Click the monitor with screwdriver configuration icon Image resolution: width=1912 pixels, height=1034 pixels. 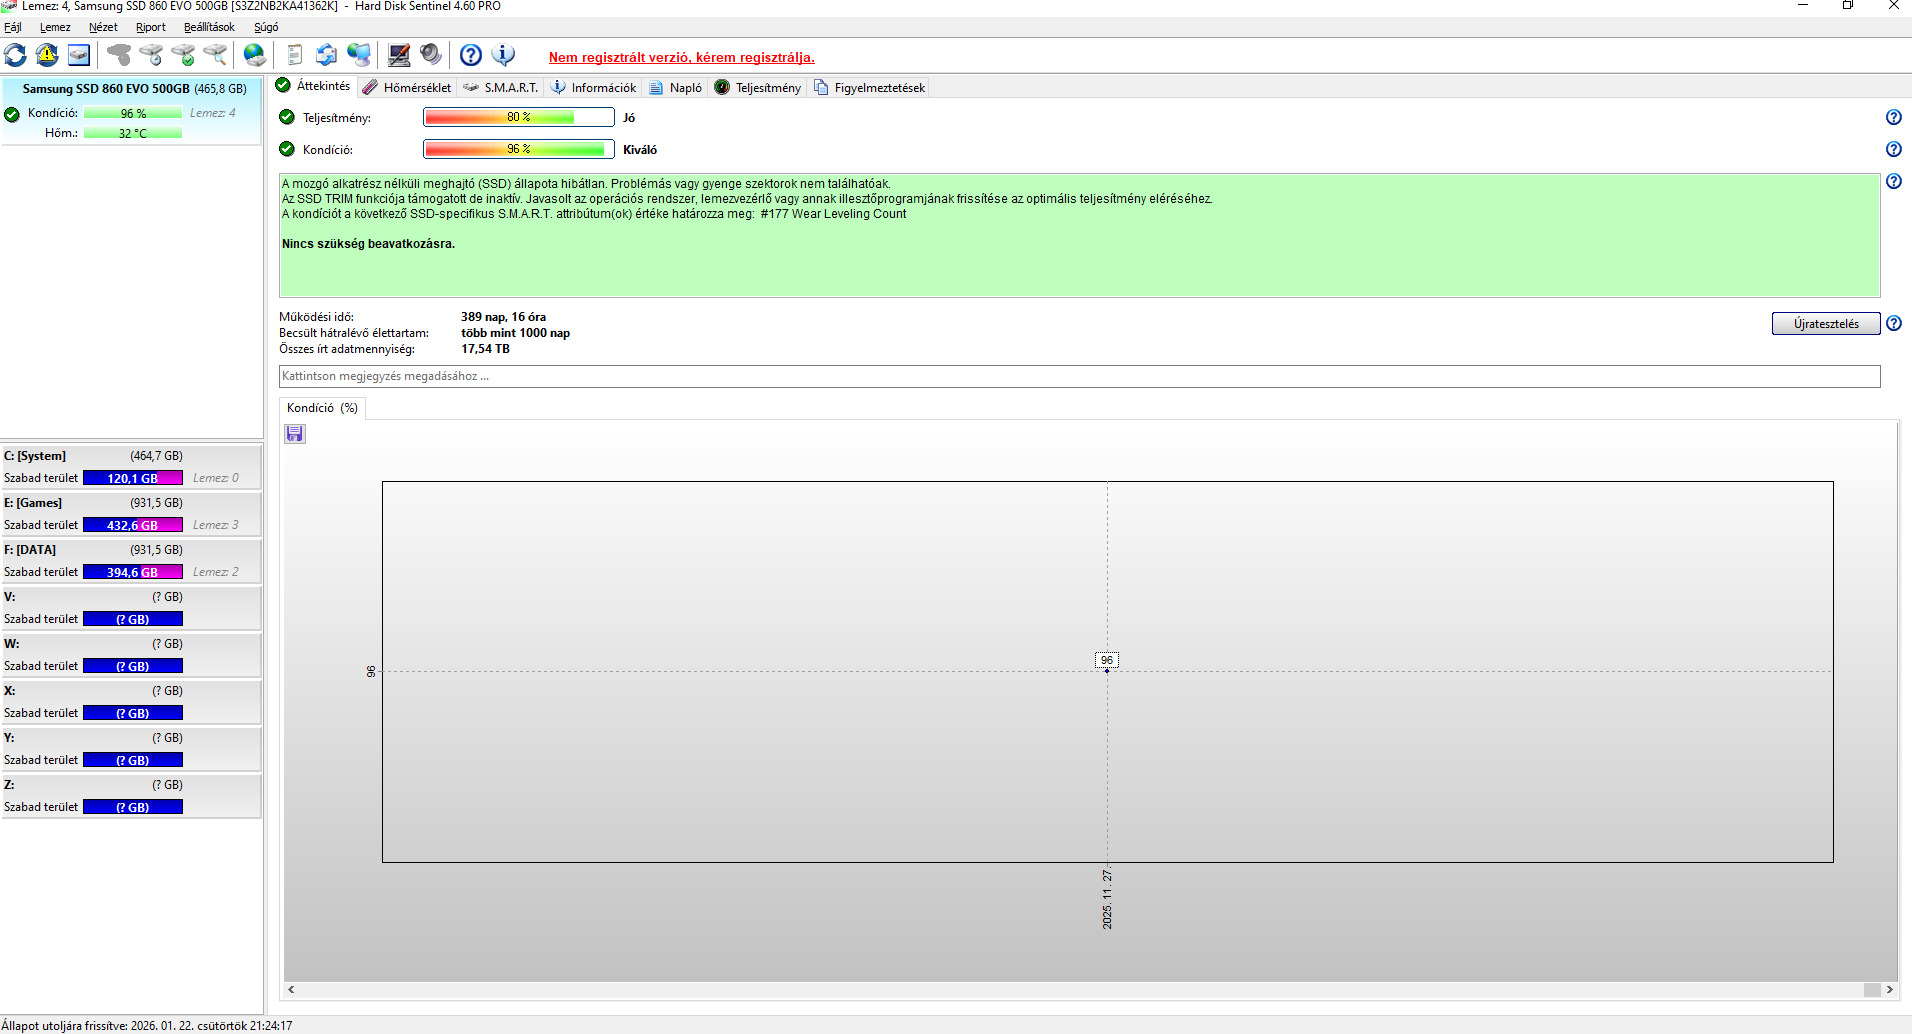click(399, 55)
